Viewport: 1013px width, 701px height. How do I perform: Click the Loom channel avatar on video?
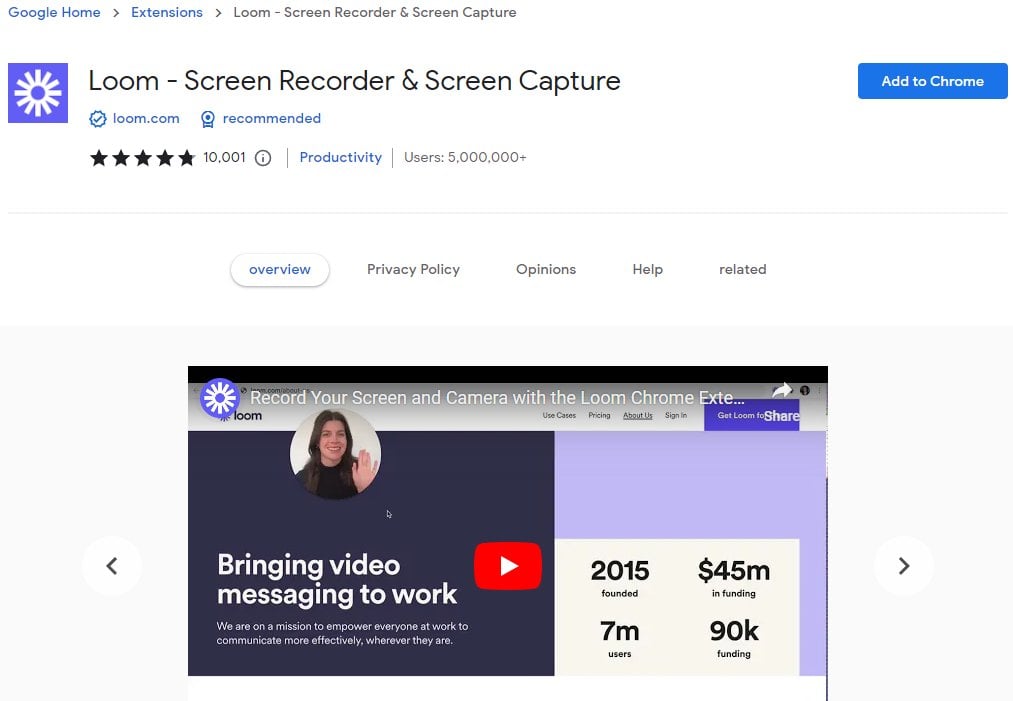[220, 398]
